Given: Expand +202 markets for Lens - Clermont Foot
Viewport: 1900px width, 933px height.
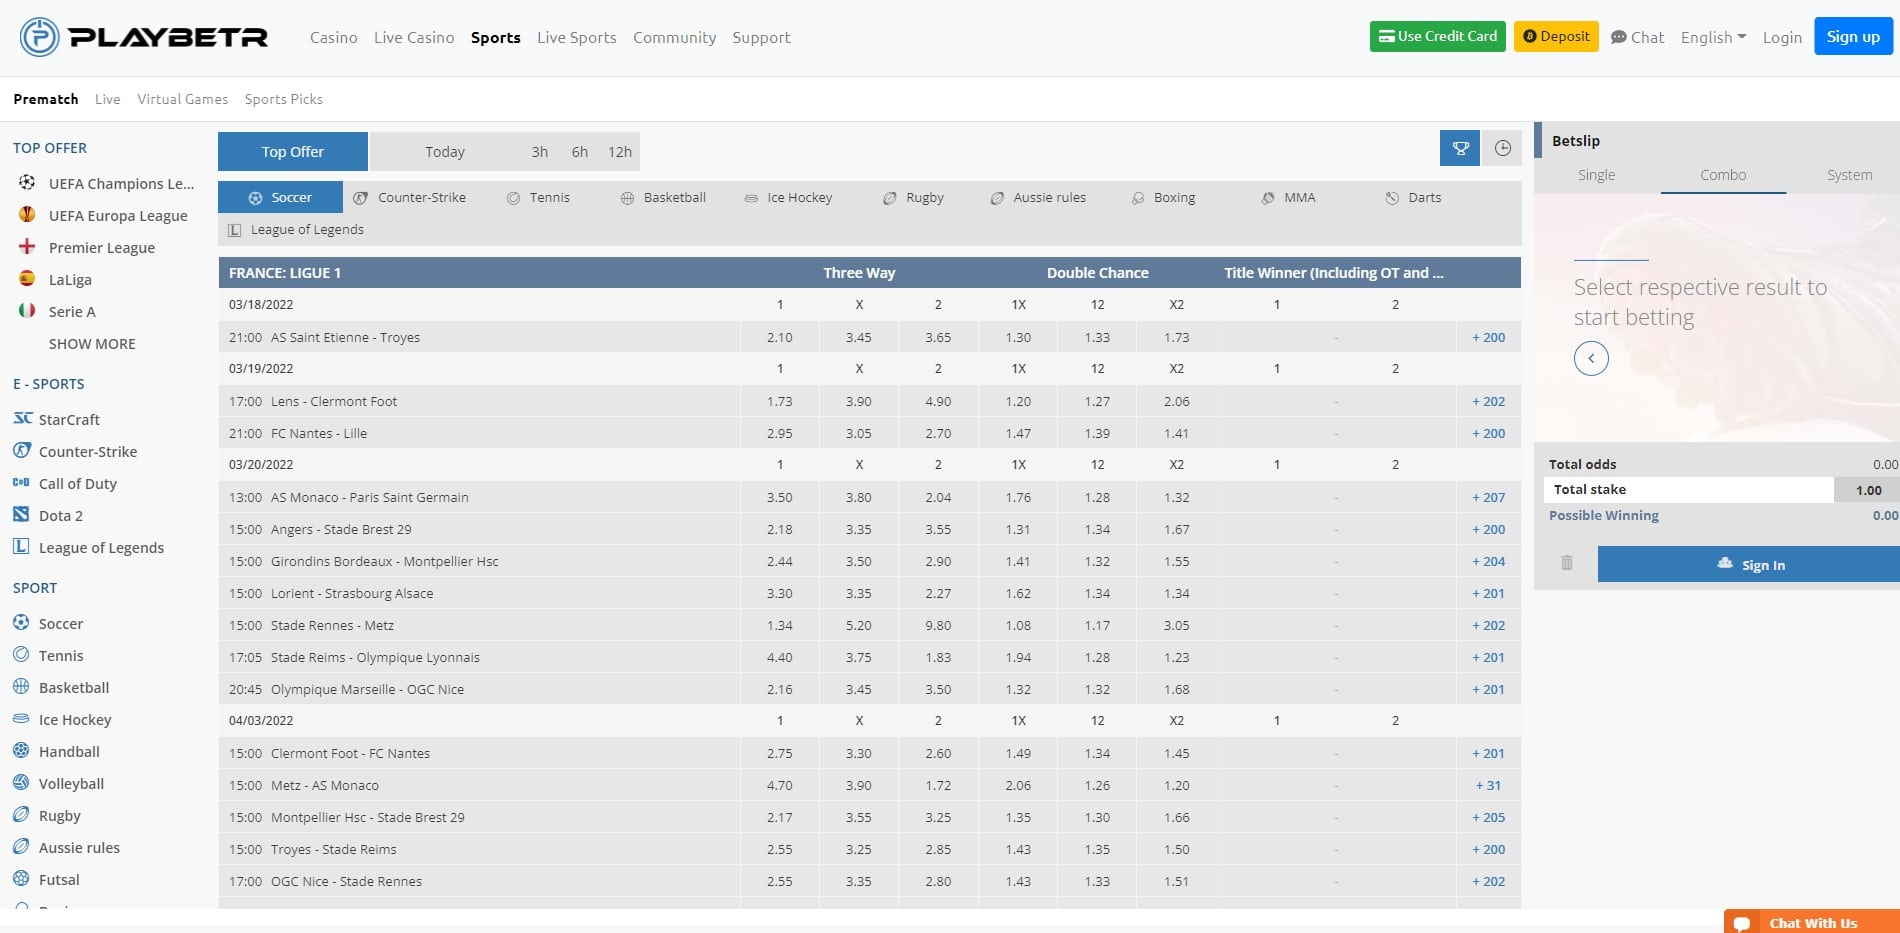Looking at the screenshot, I should (1488, 401).
